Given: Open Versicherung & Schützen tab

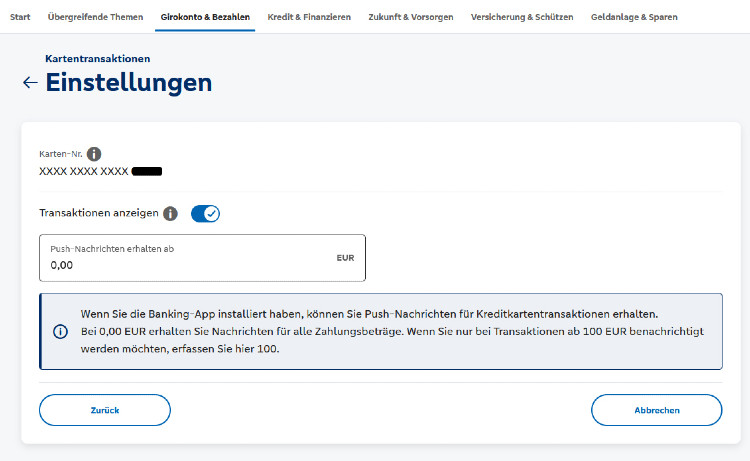Looking at the screenshot, I should pyautogui.click(x=522, y=17).
